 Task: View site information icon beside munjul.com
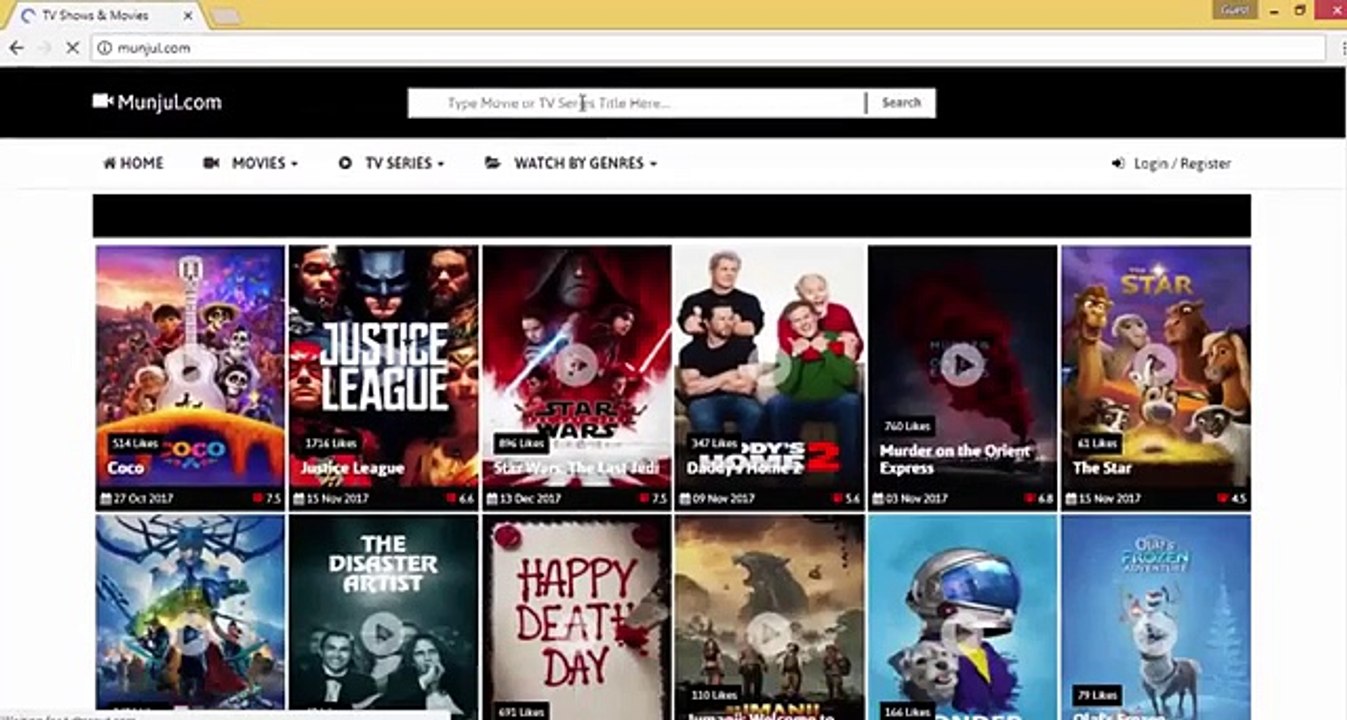pos(103,48)
